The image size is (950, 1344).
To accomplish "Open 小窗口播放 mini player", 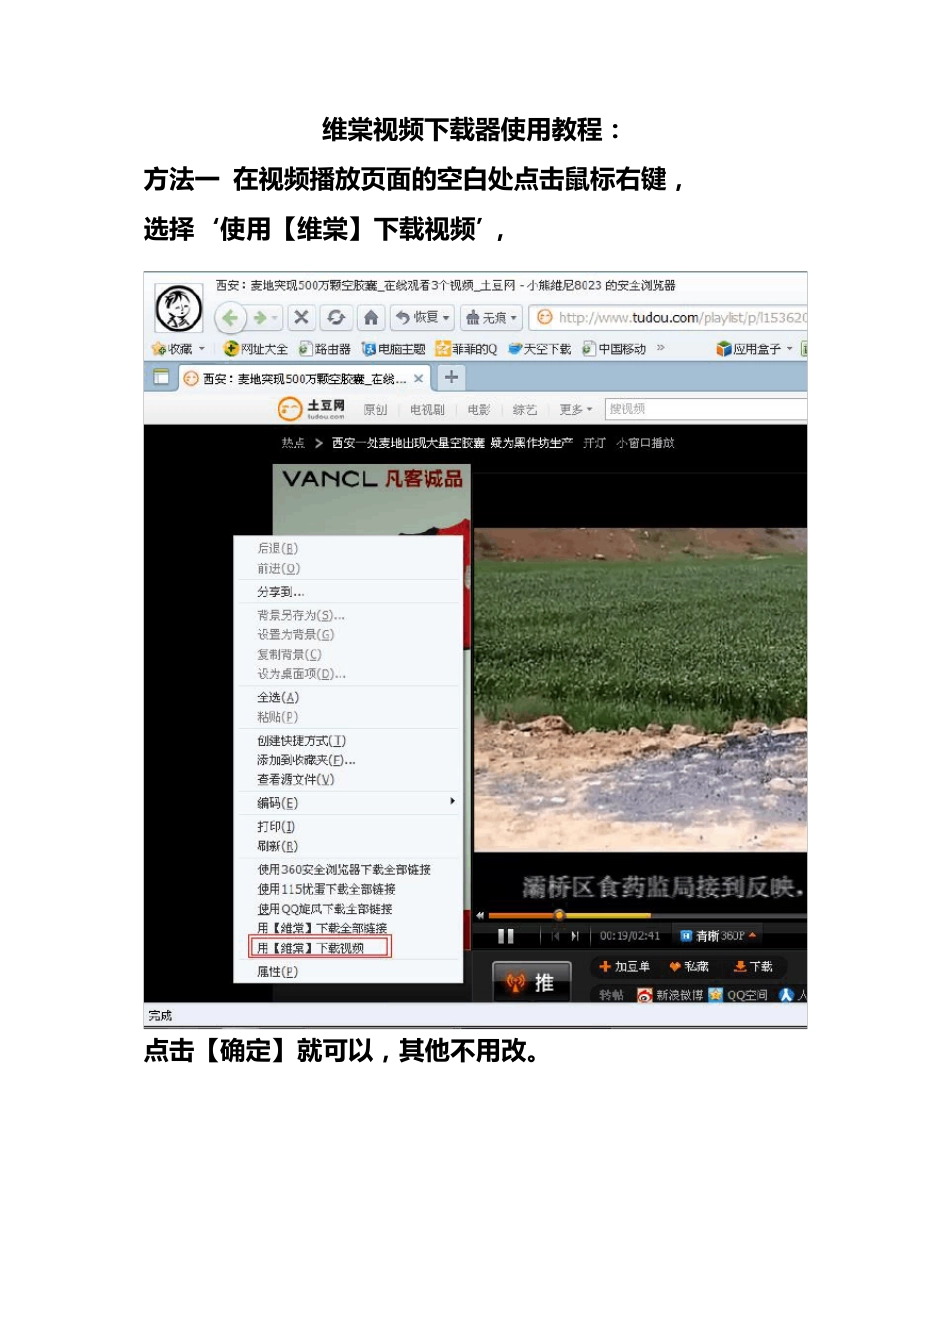I will 645,443.
